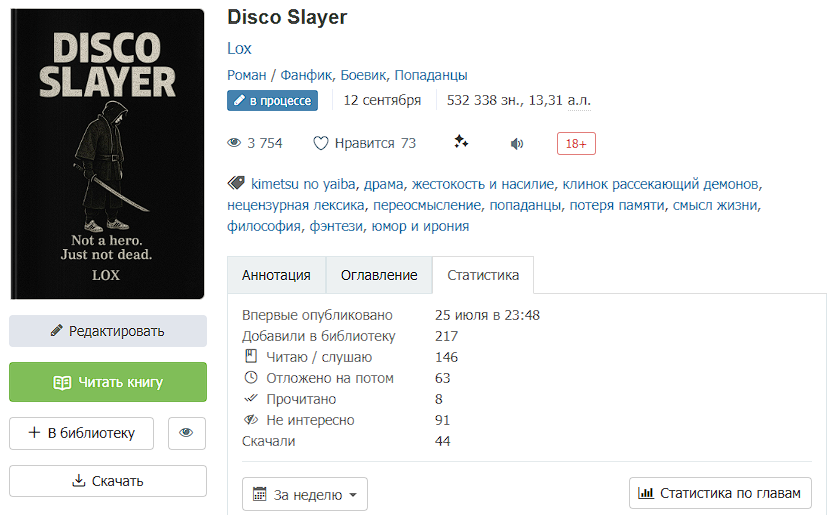
Task: Click the Скачать download button
Action: 108,481
